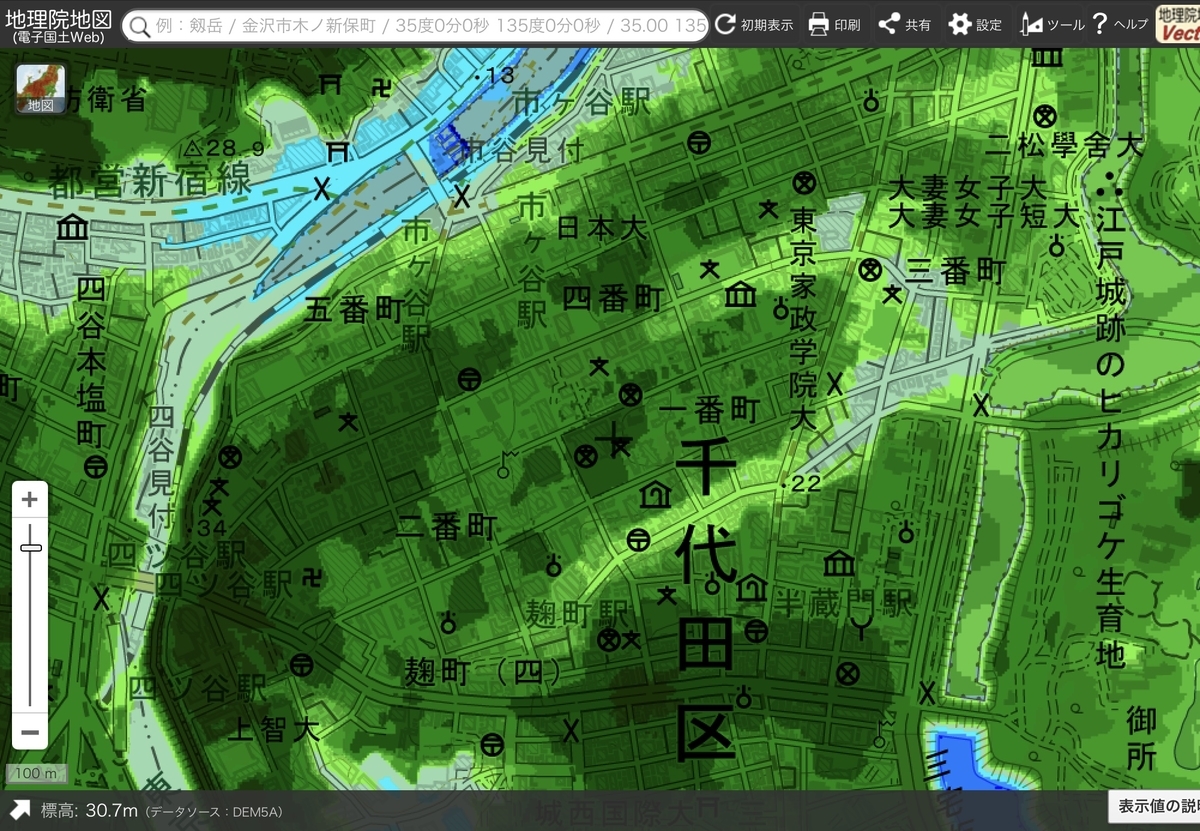This screenshot has width=1200, height=831.
Task: Open 設定 settings
Action: point(976,25)
